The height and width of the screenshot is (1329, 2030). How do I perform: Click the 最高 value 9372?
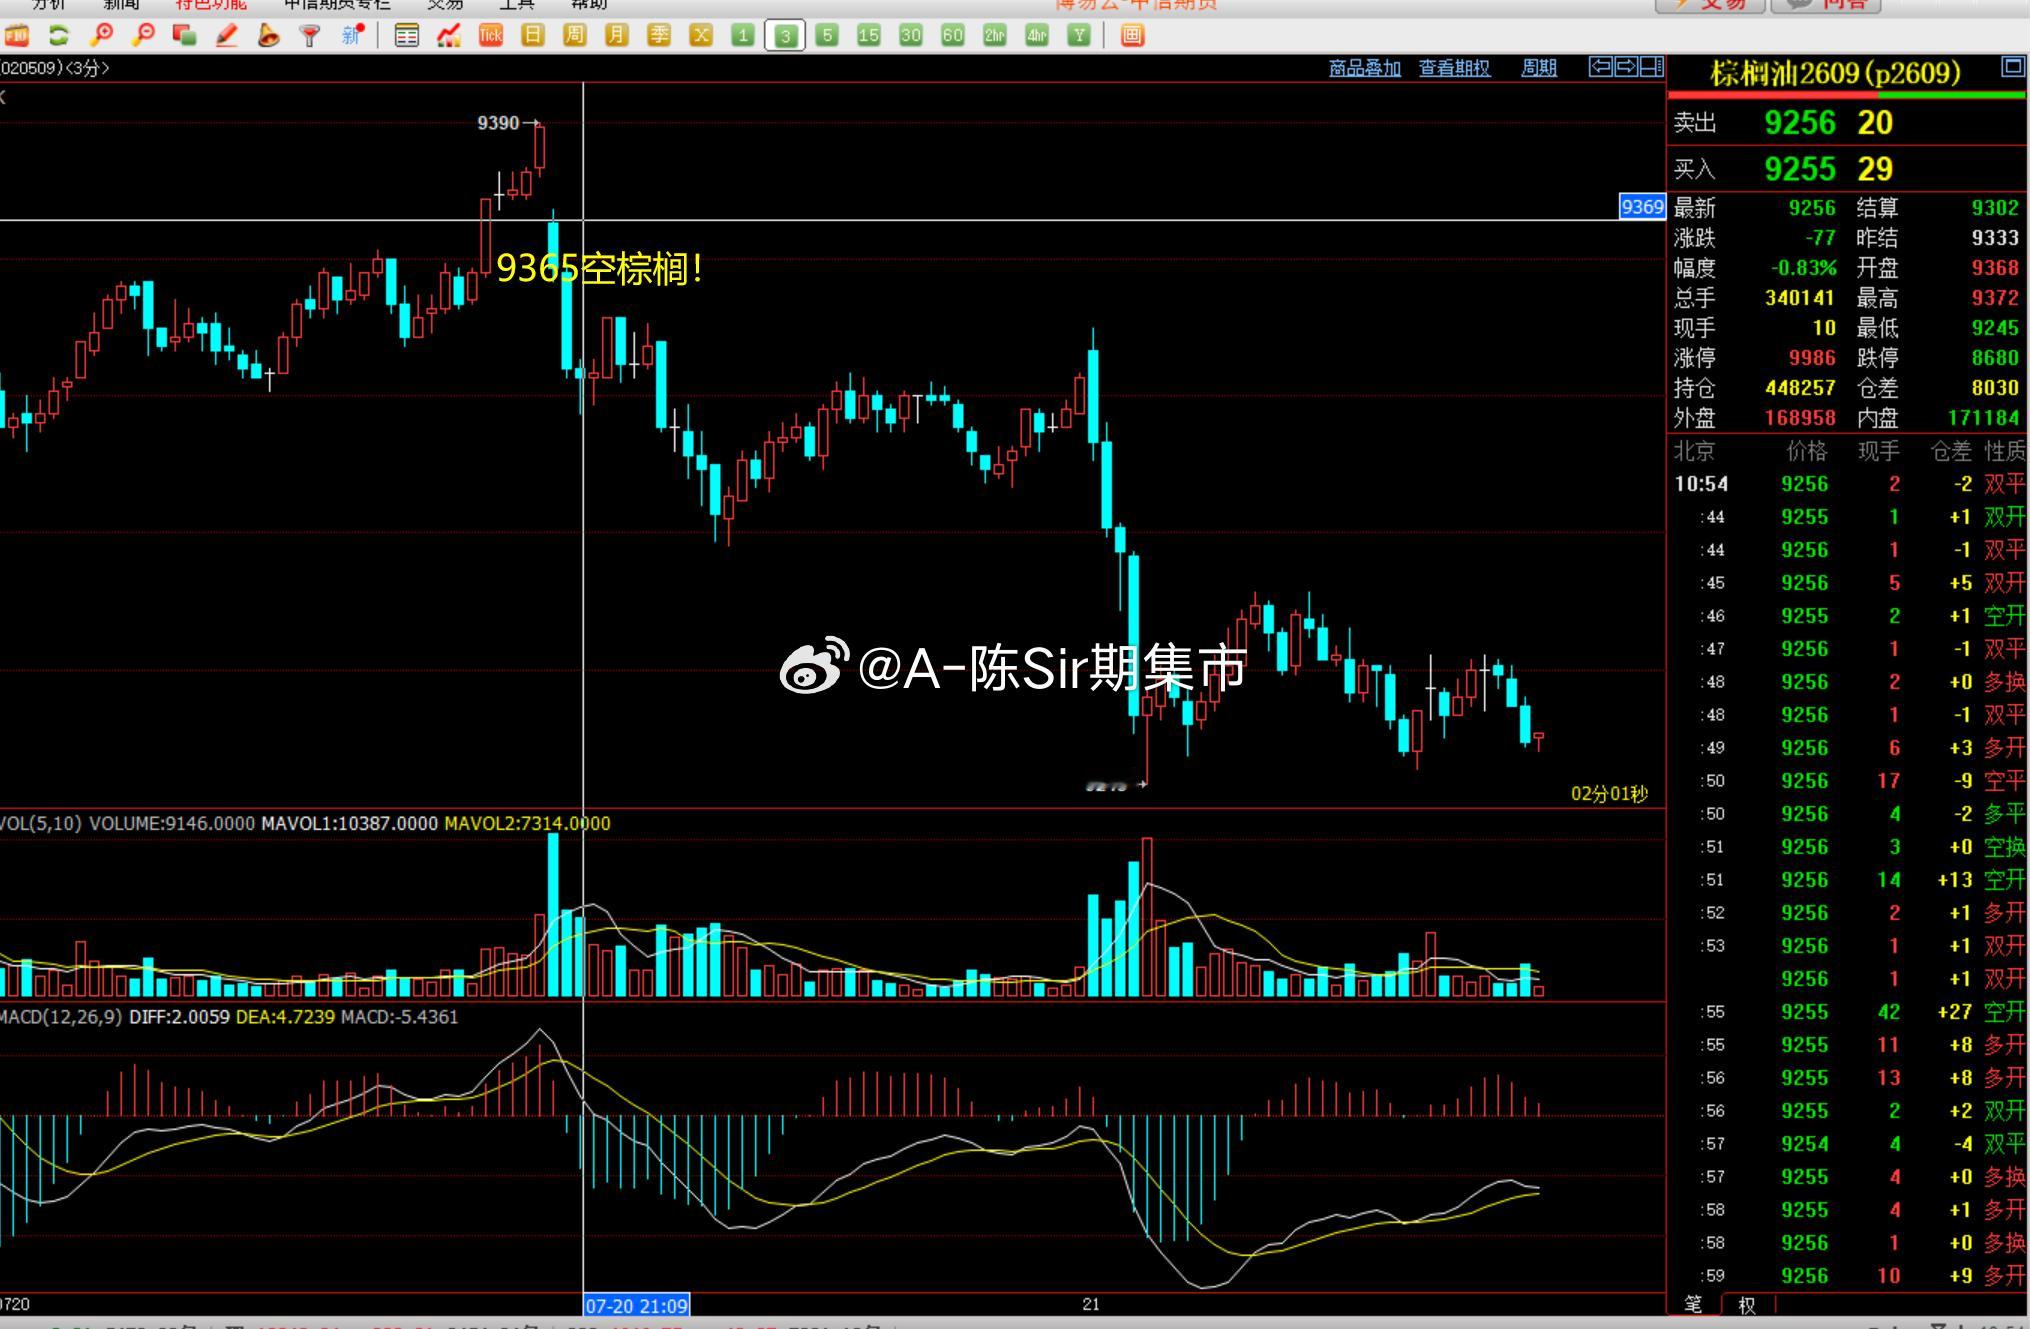click(1995, 298)
